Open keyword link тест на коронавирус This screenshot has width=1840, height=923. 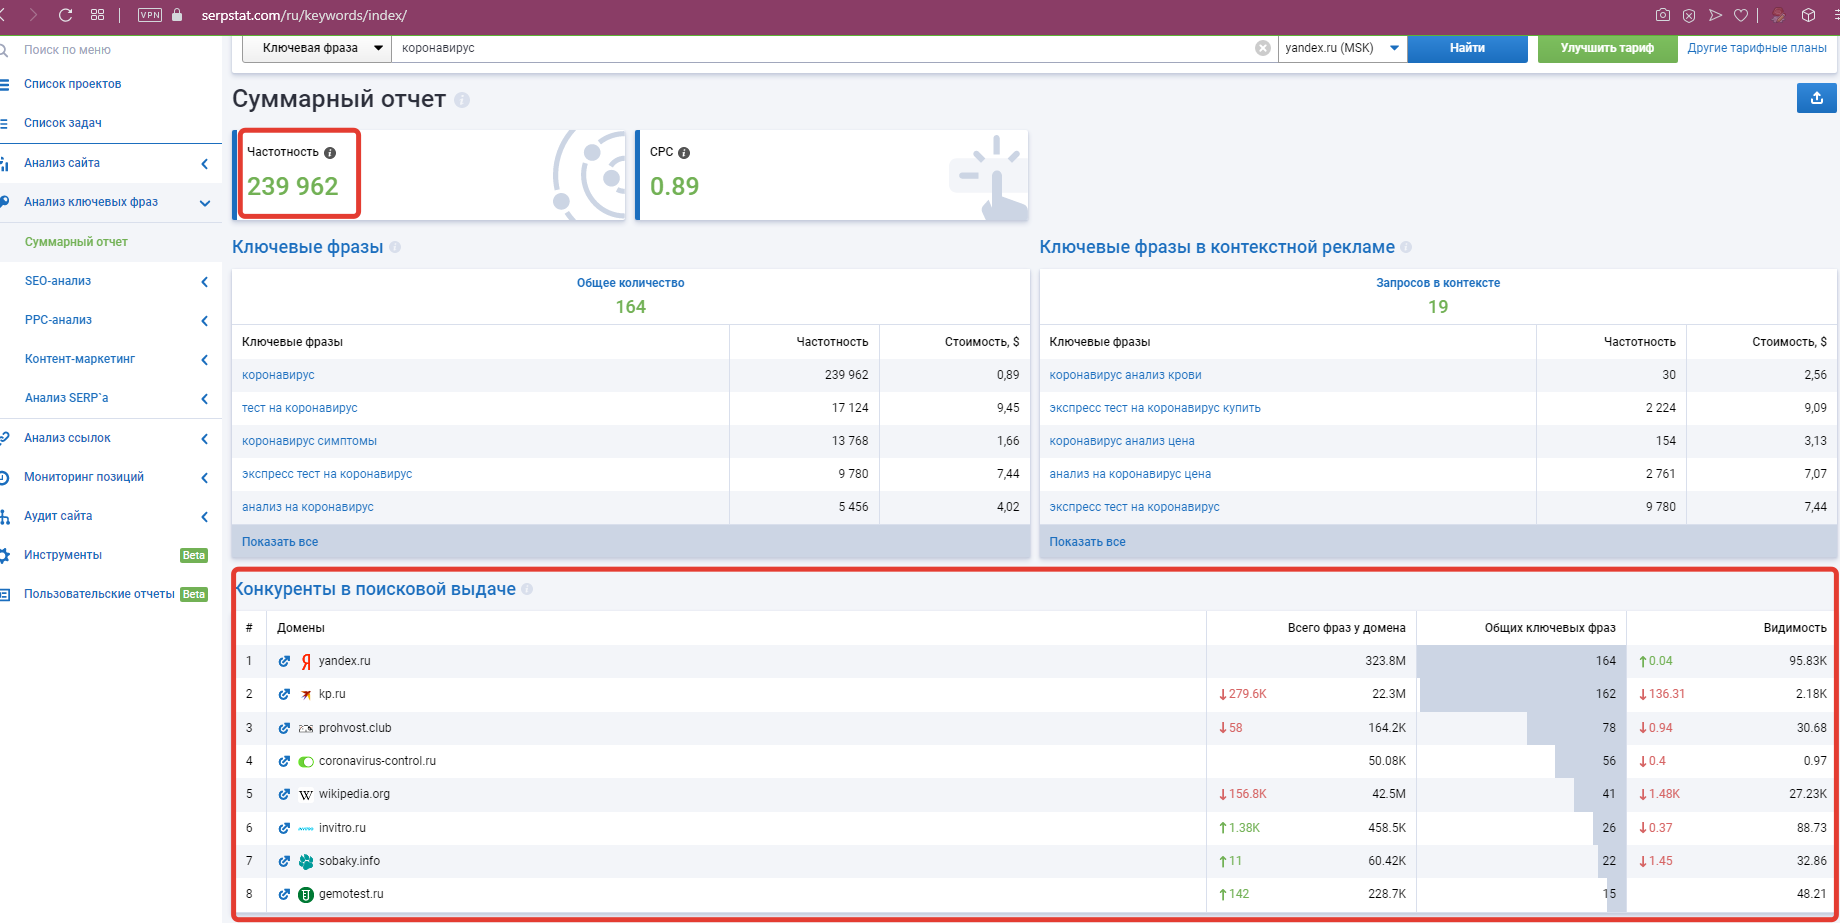299,408
